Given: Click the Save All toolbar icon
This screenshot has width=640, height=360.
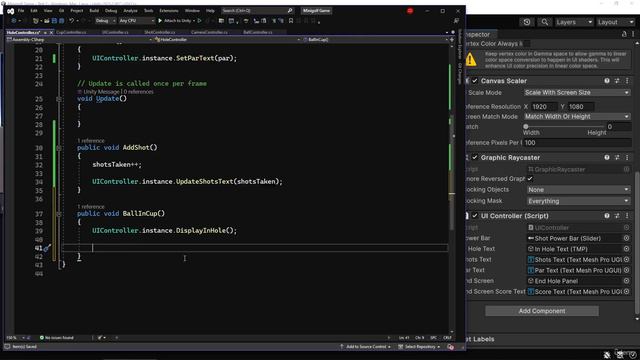Looking at the screenshot, I should click(61, 21).
